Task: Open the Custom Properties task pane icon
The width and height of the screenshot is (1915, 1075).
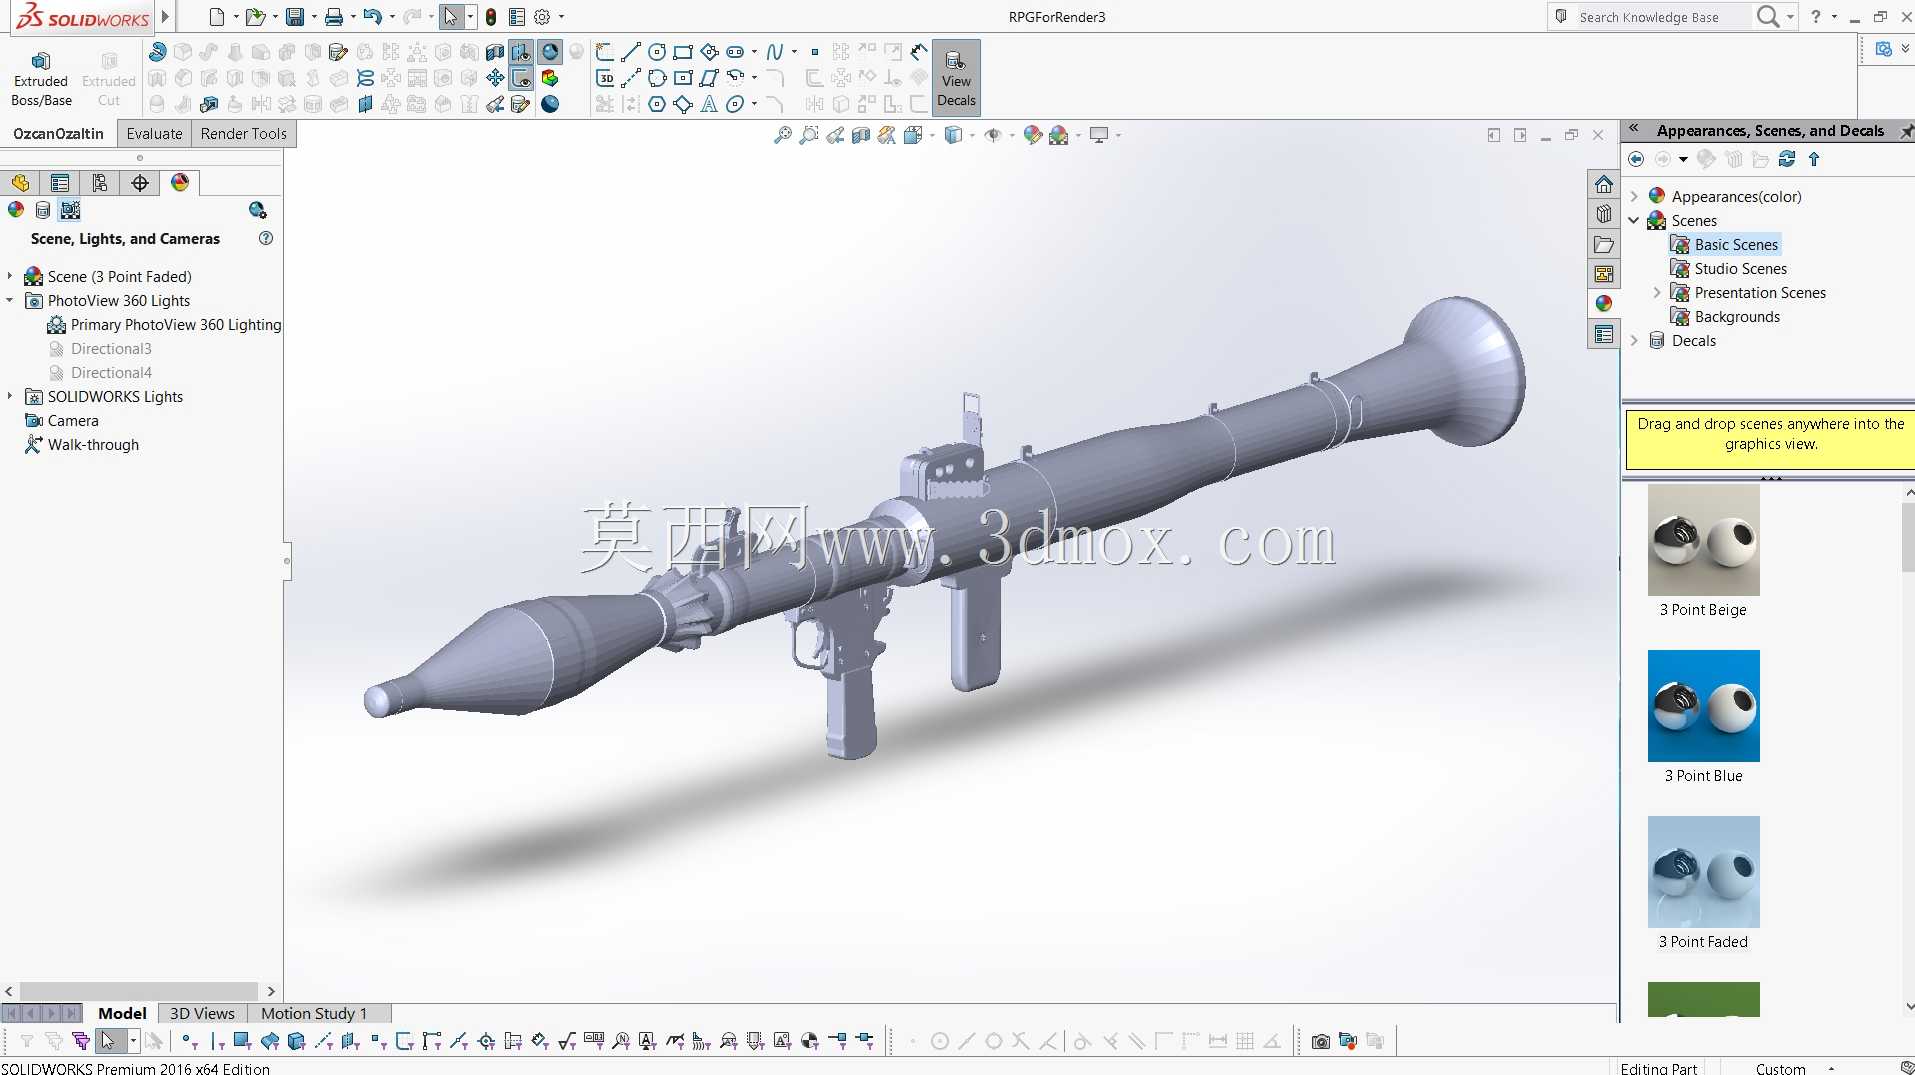Action: pos(1604,334)
